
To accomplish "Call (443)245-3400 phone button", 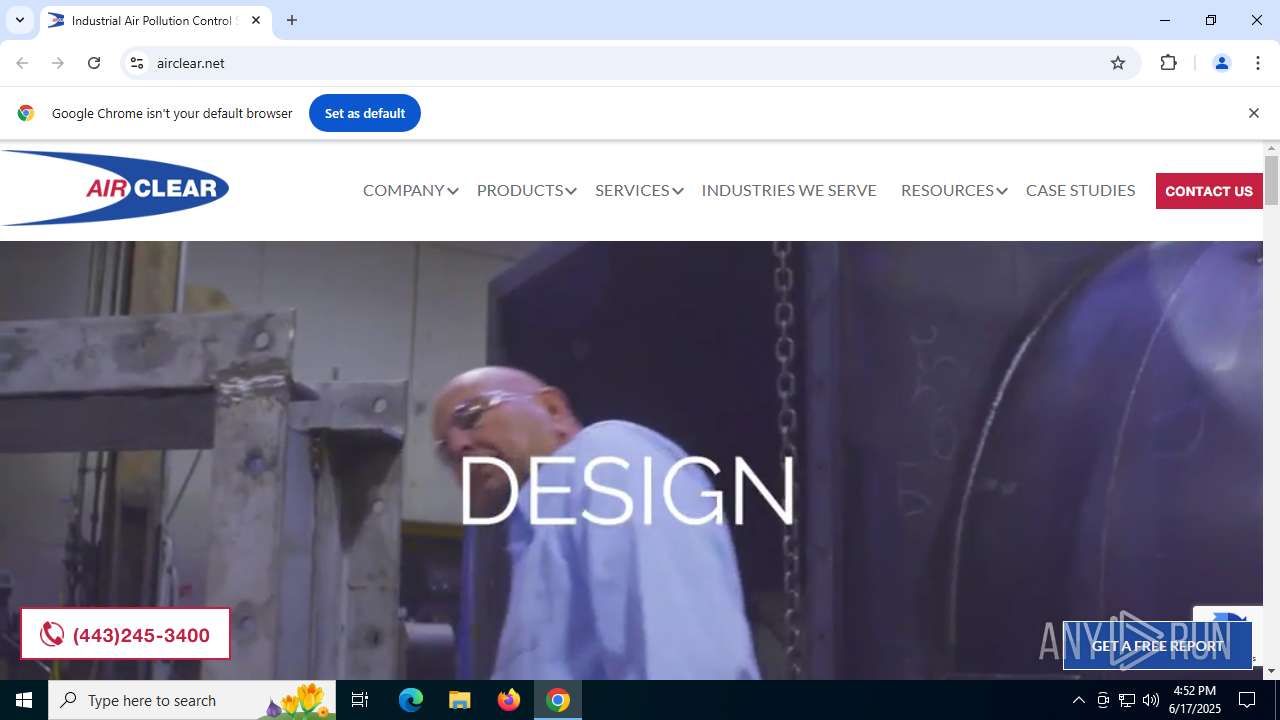I will pyautogui.click(x=125, y=634).
